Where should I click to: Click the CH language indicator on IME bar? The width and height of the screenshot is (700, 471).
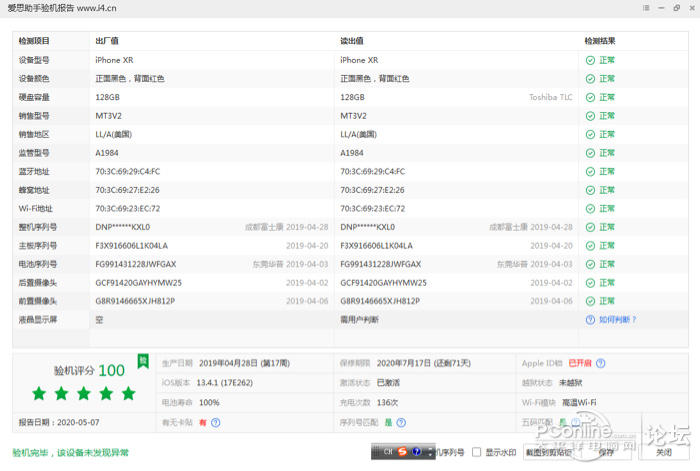click(x=388, y=452)
